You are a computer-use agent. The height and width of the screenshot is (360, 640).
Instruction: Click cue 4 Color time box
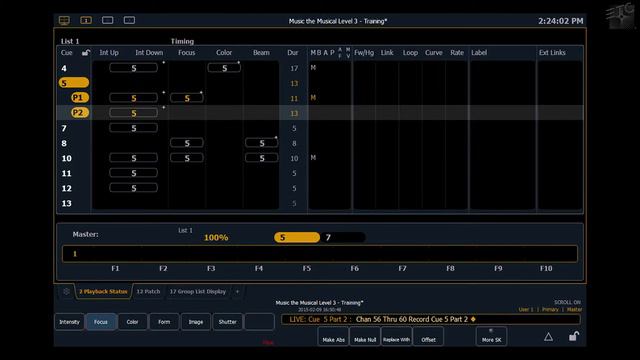click(x=224, y=68)
